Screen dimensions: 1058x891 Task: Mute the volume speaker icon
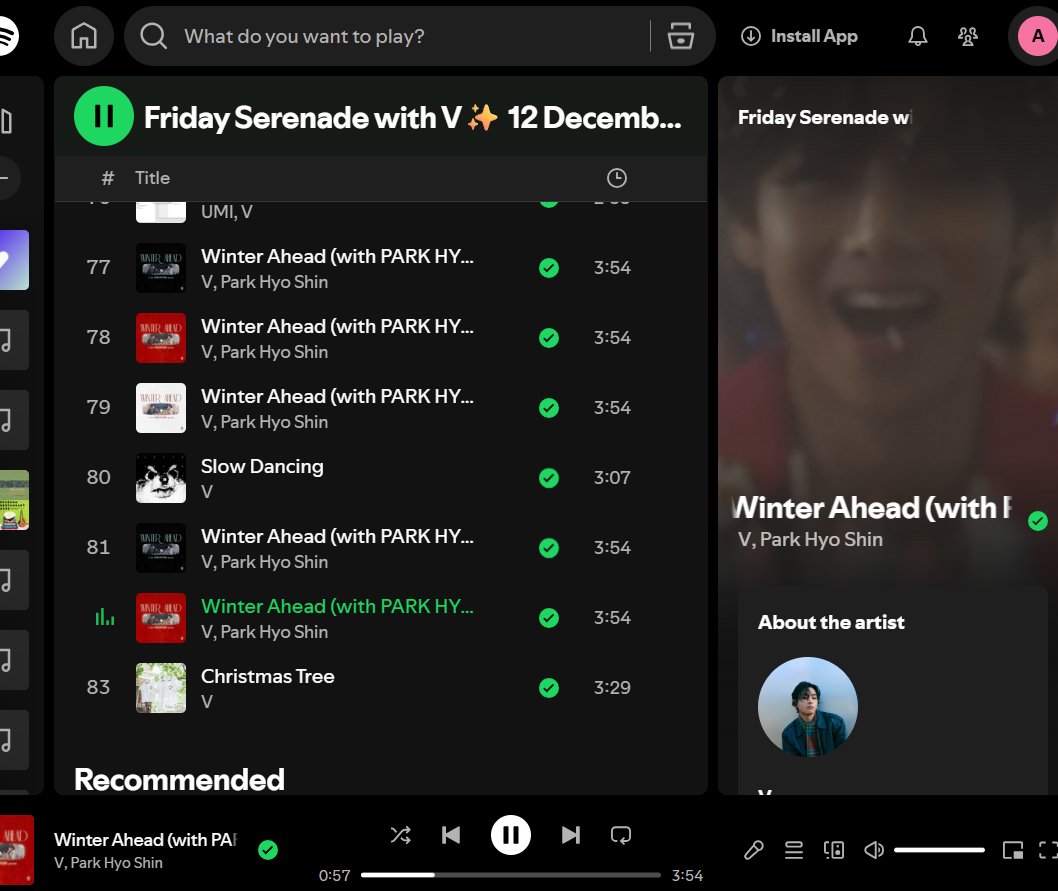[873, 849]
